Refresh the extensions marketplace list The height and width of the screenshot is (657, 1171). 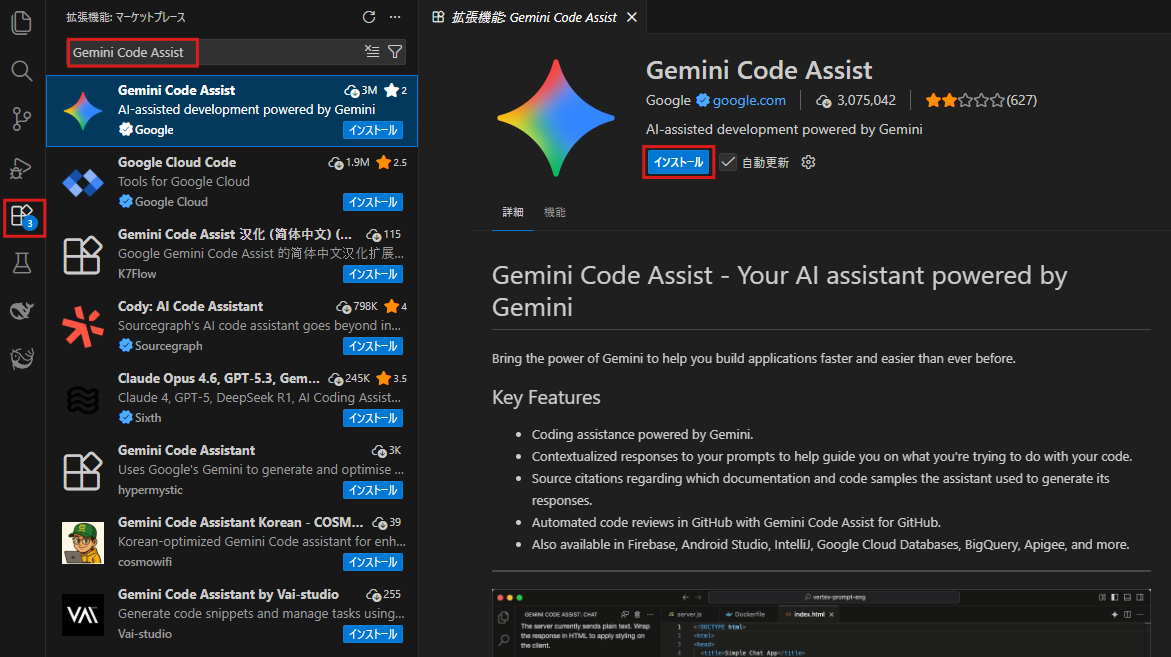tap(369, 17)
